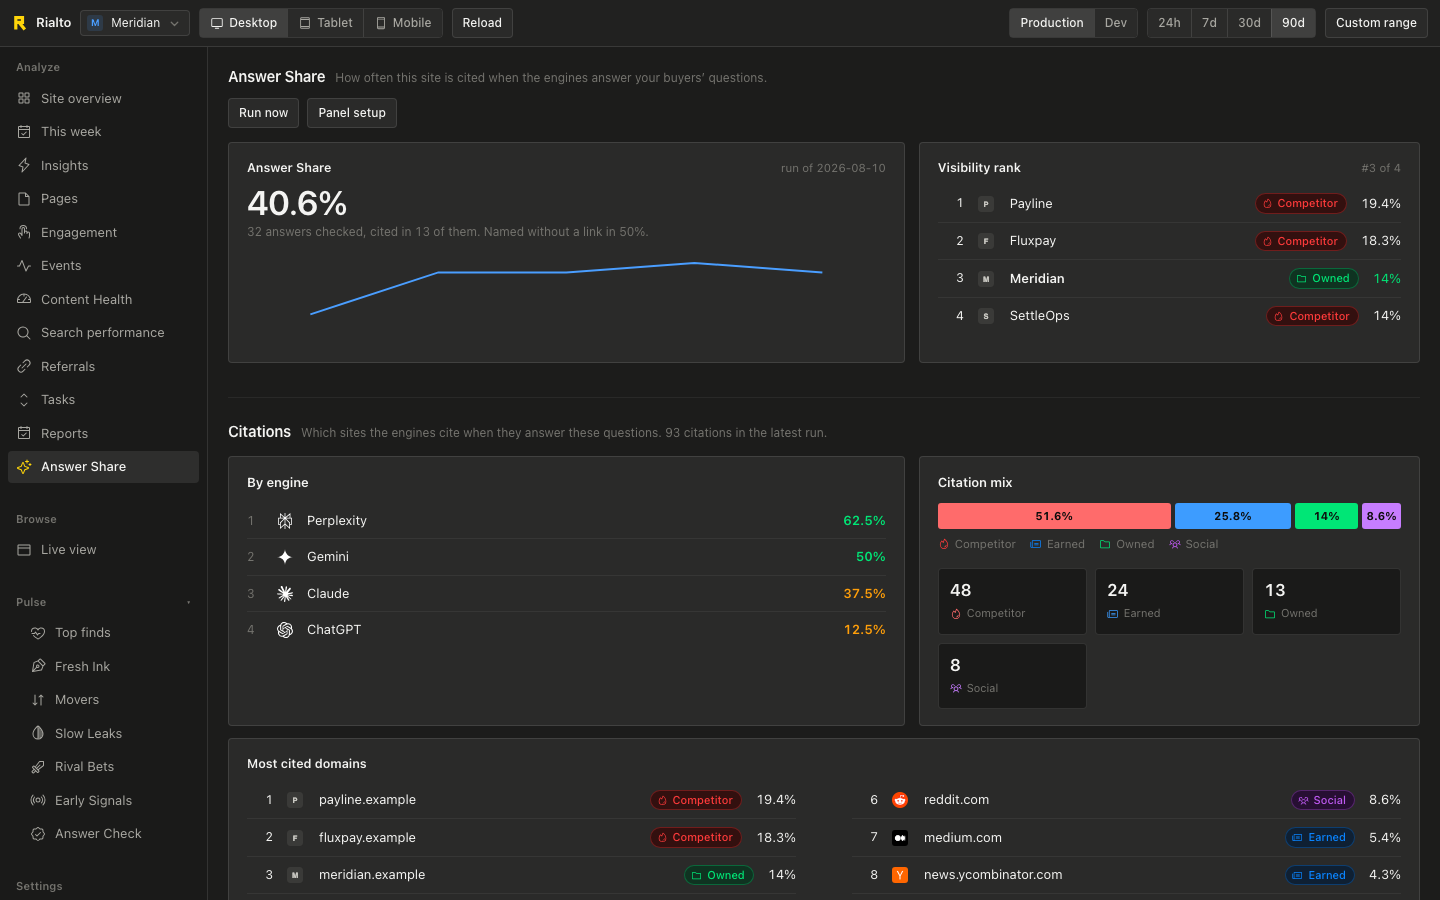The image size is (1440, 900).
Task: Click the 13 Owned stat card
Action: (1326, 601)
